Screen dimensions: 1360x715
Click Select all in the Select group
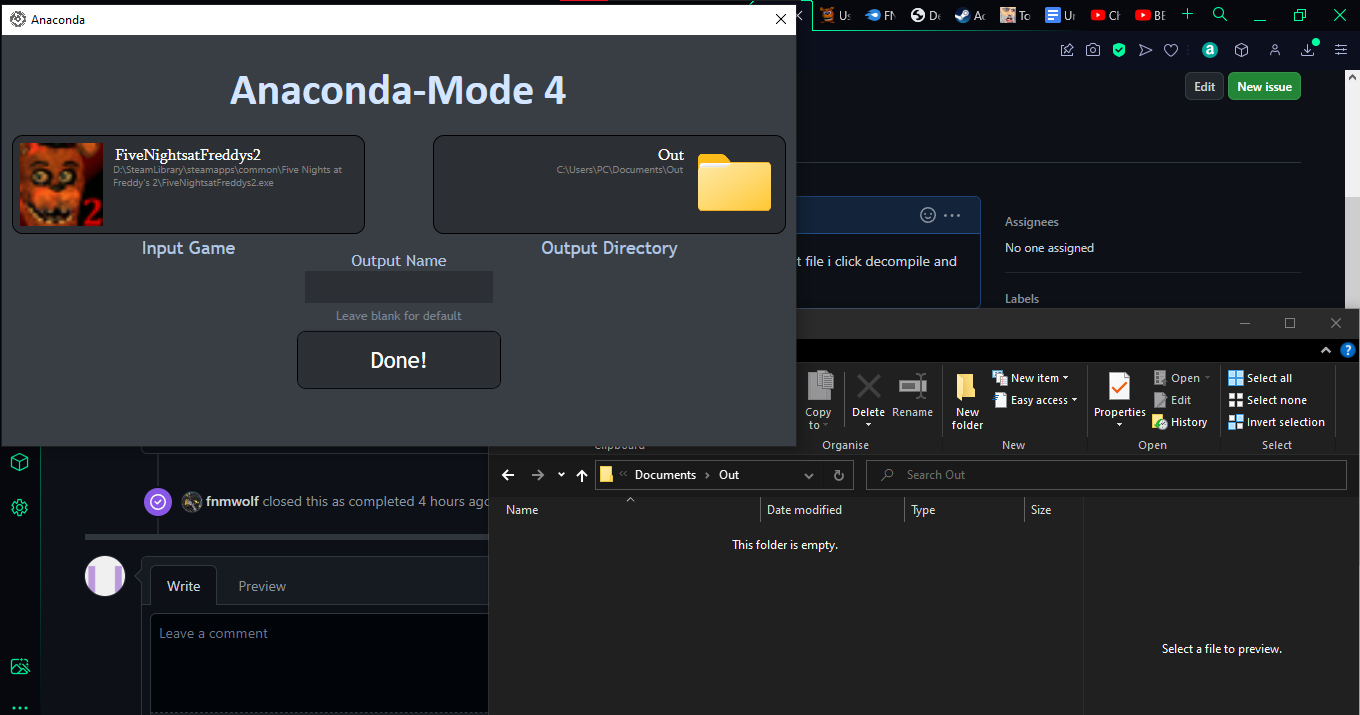1262,377
